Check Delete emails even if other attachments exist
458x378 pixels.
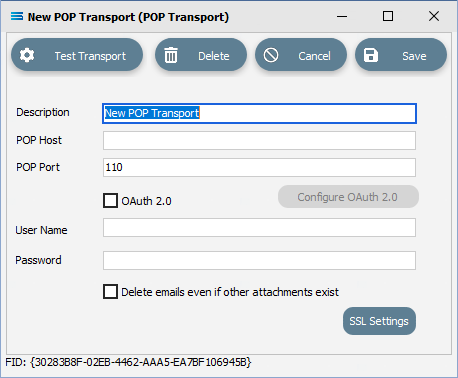point(110,292)
